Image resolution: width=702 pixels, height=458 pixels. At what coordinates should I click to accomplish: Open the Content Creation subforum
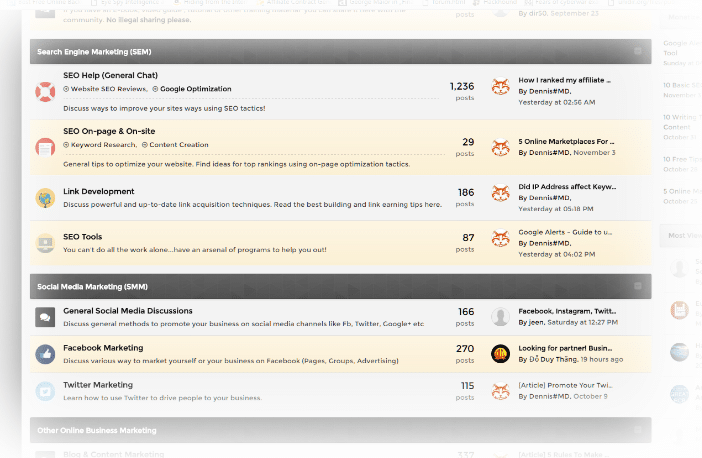coord(179,145)
